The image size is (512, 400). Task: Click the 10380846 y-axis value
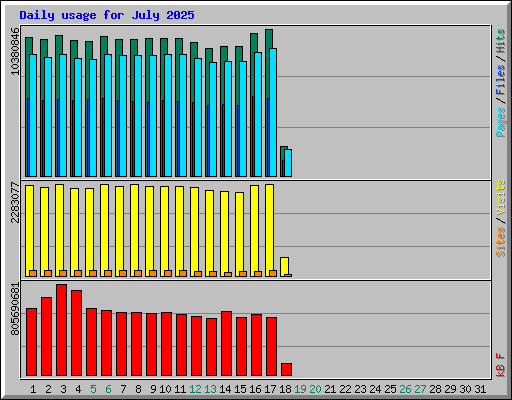pyautogui.click(x=15, y=52)
